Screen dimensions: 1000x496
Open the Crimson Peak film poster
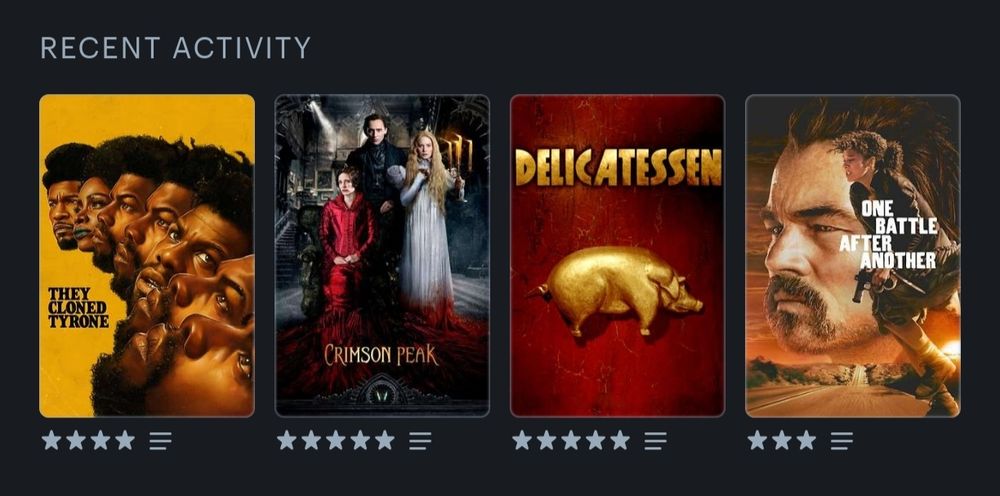(382, 256)
